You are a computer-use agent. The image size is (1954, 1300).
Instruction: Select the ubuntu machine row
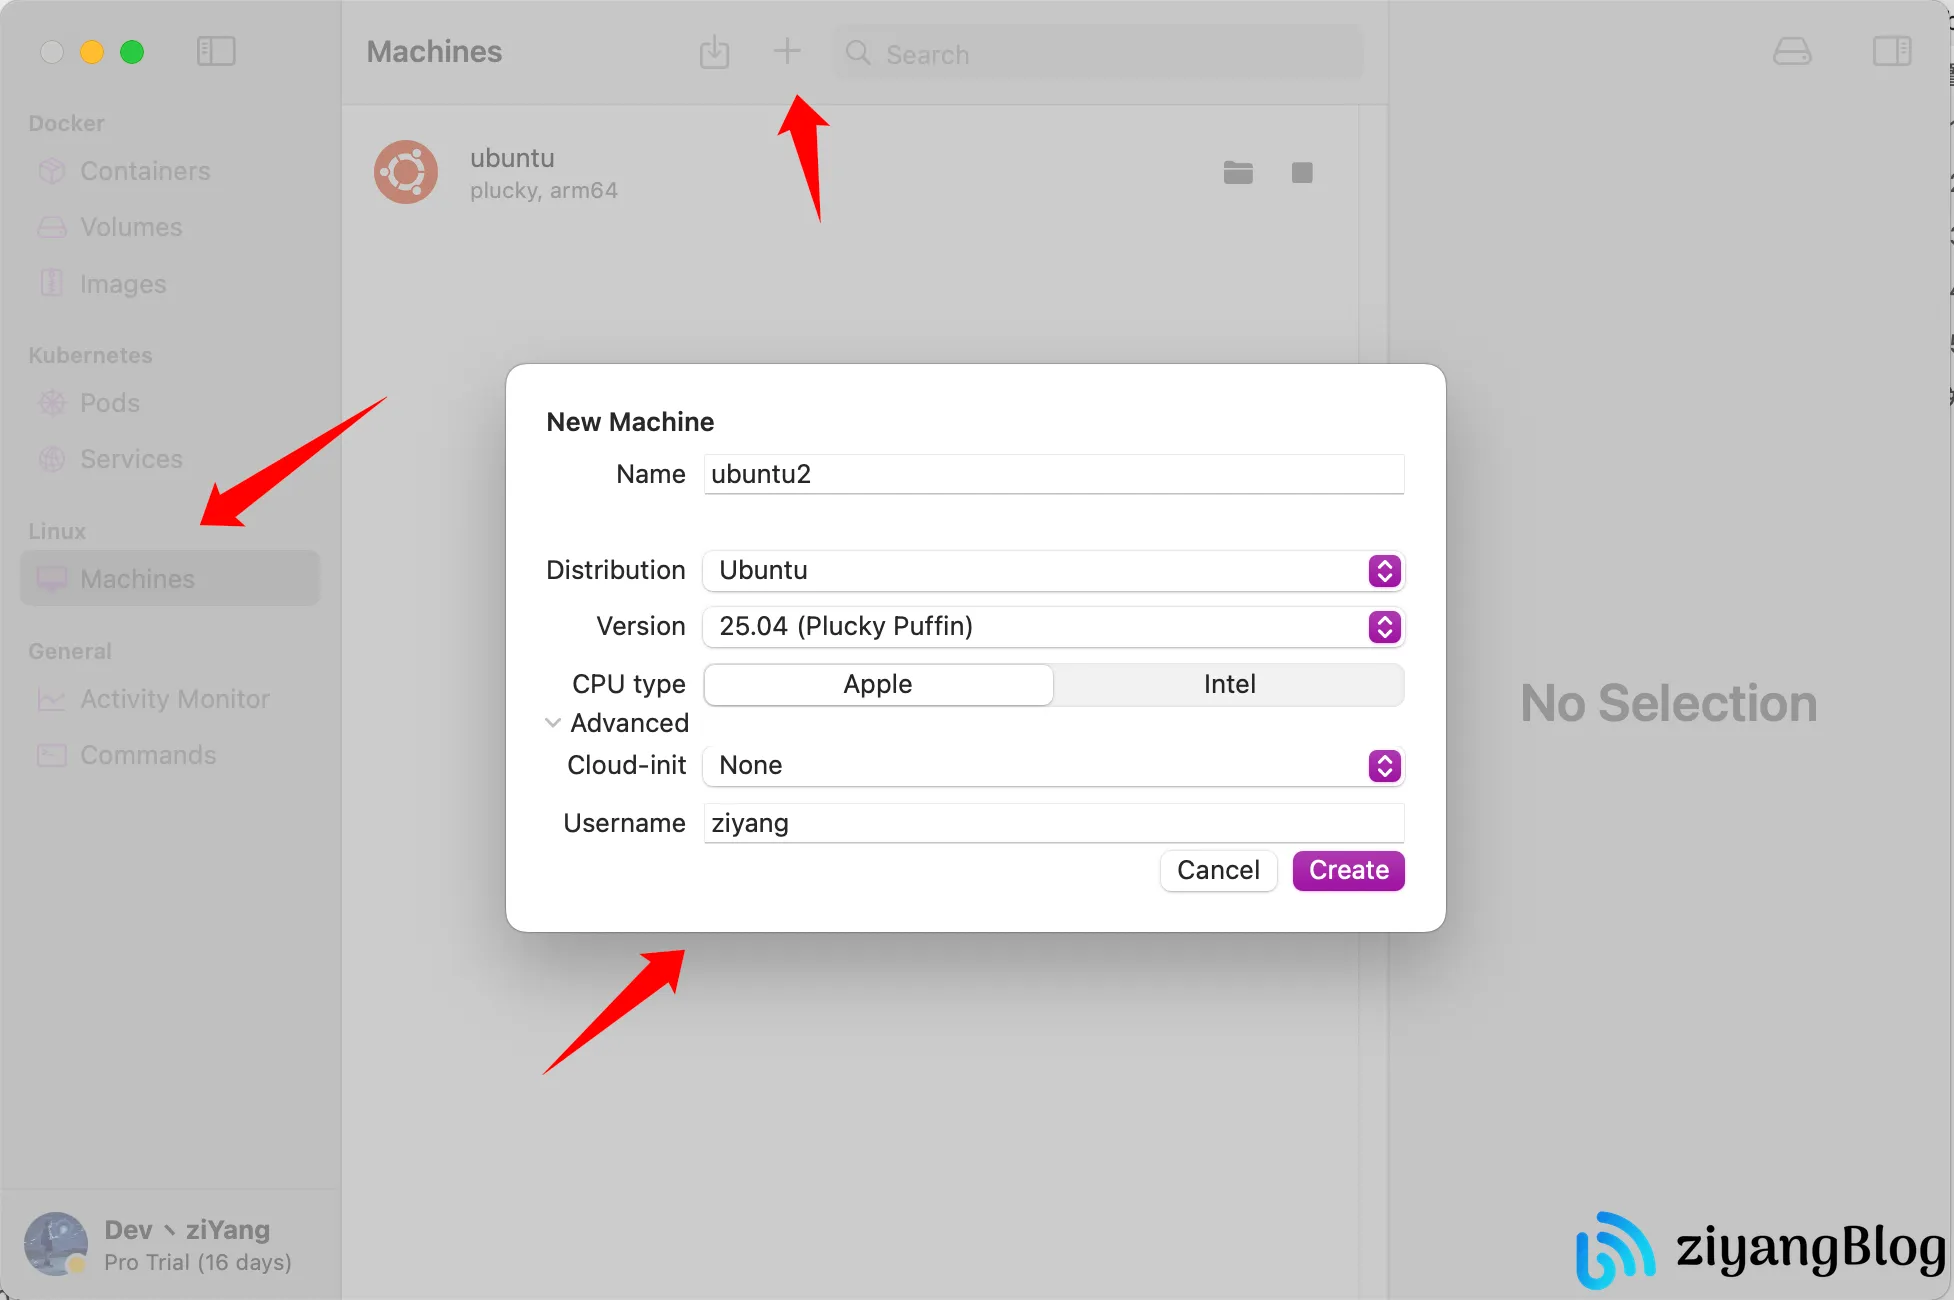pyautogui.click(x=850, y=173)
